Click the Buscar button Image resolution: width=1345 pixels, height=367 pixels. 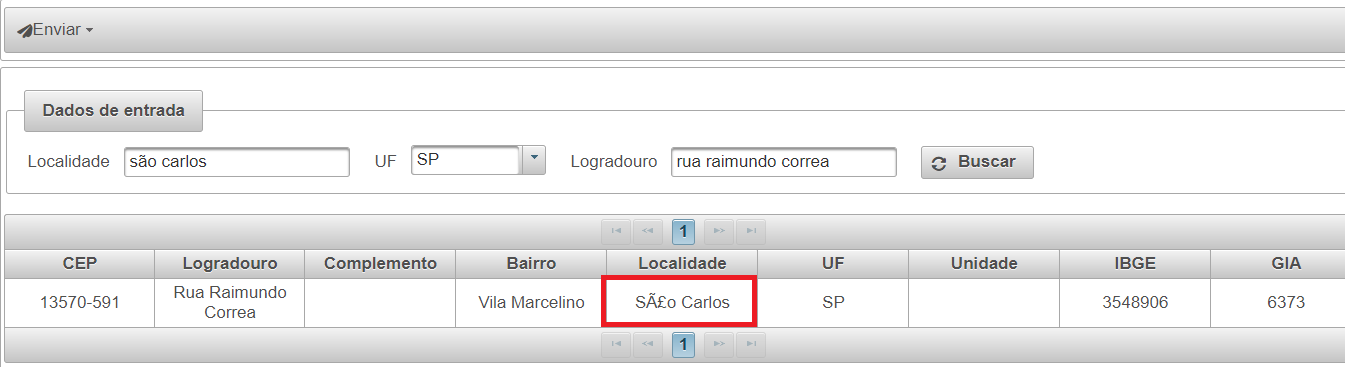pyautogui.click(x=977, y=162)
